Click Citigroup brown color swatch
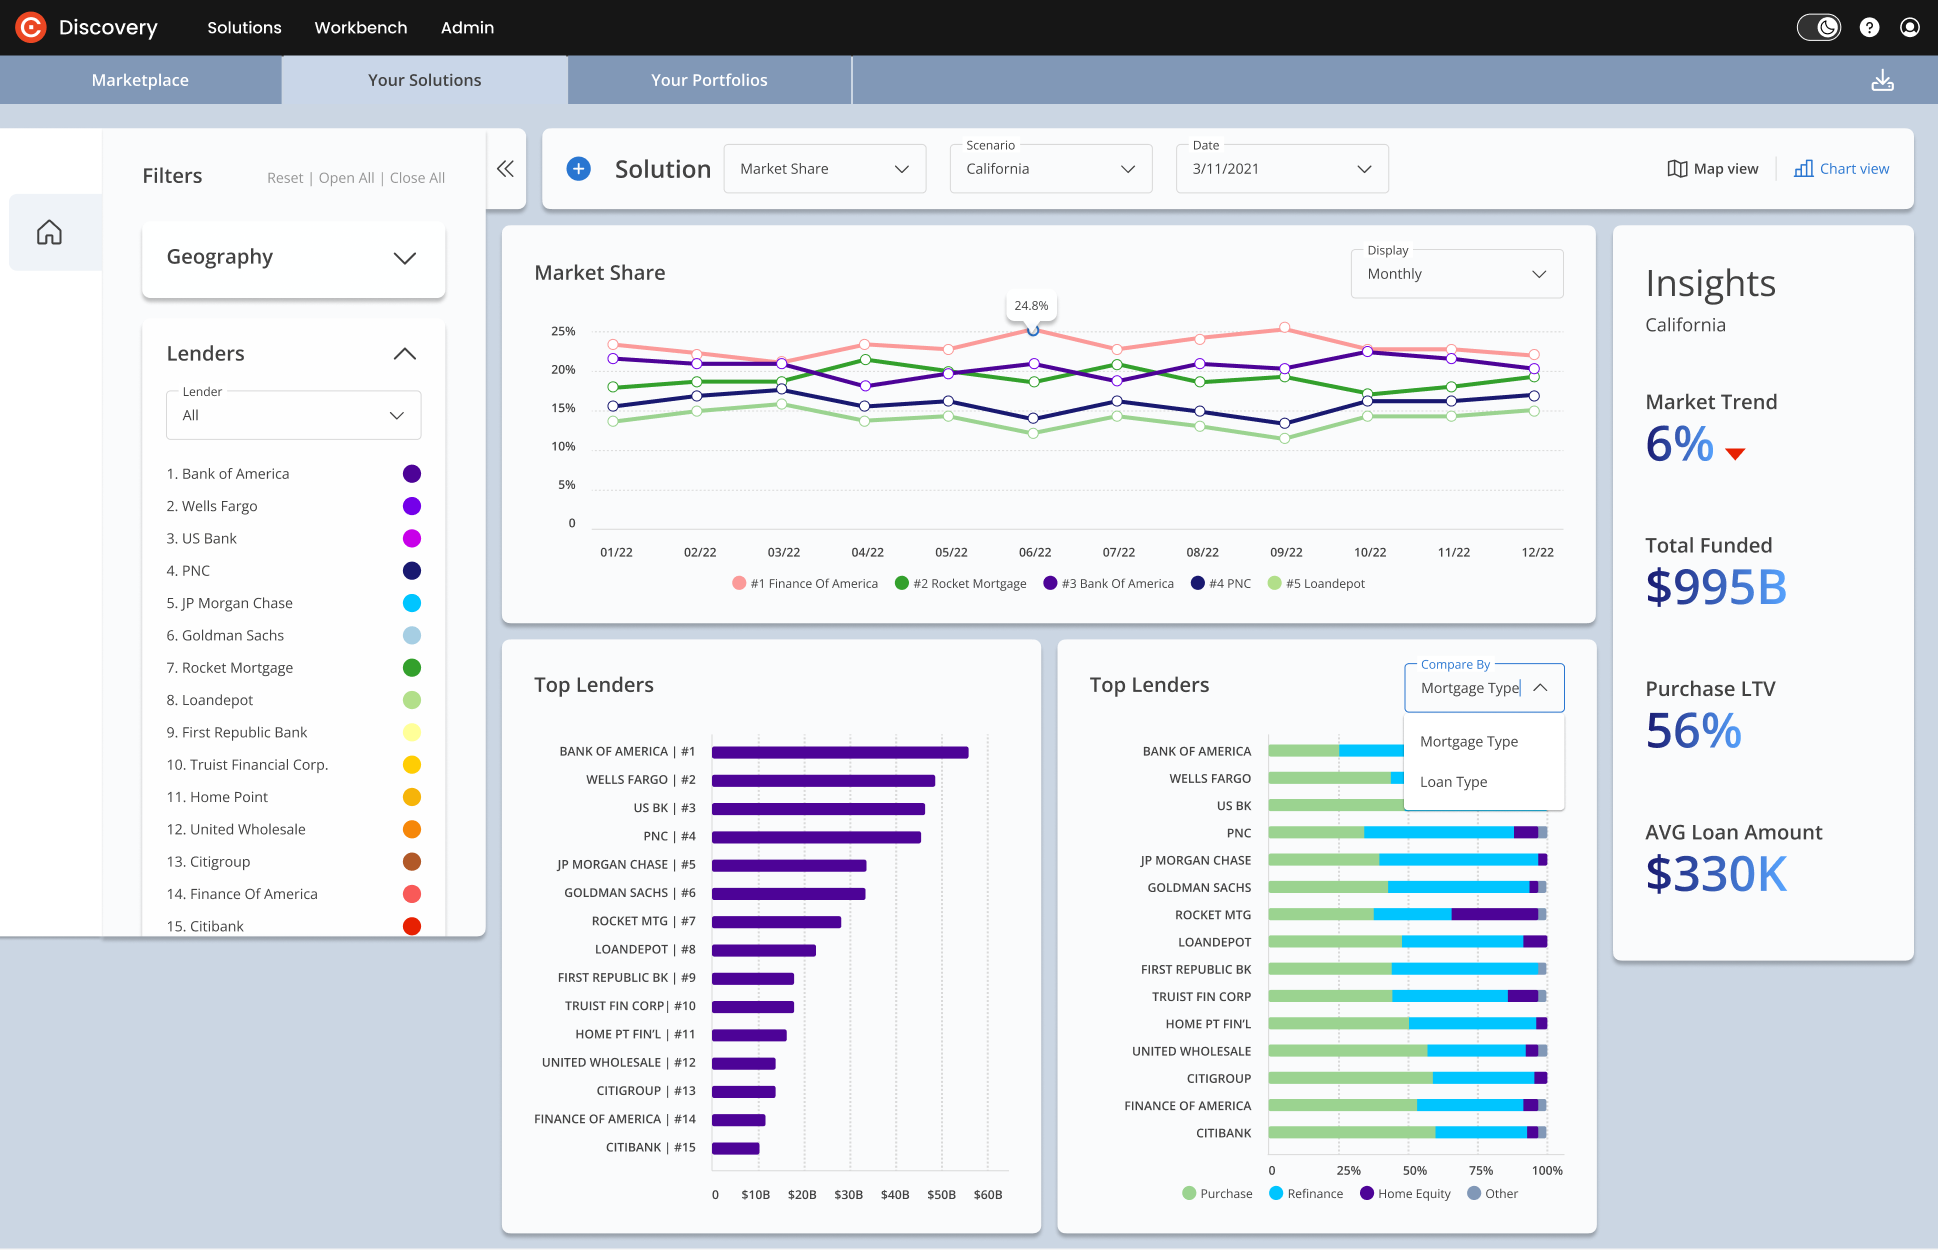 (x=411, y=862)
